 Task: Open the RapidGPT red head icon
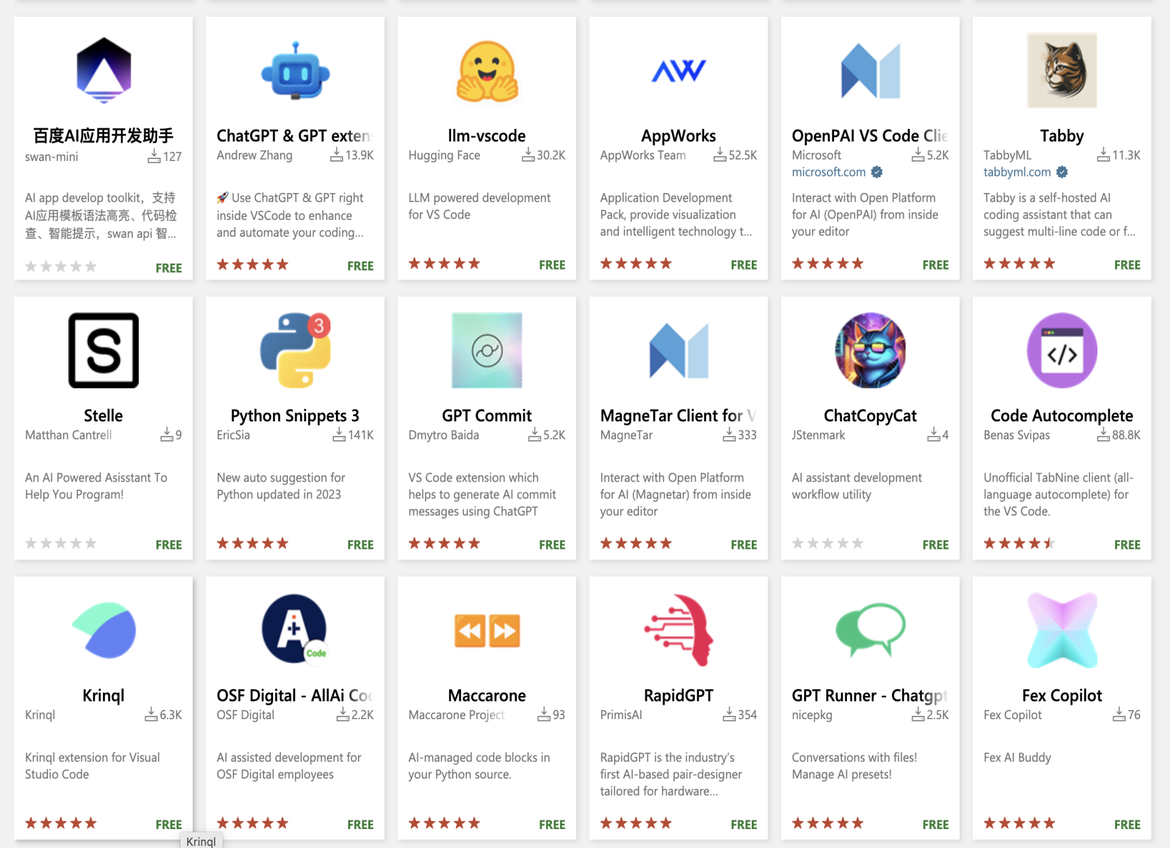click(678, 629)
